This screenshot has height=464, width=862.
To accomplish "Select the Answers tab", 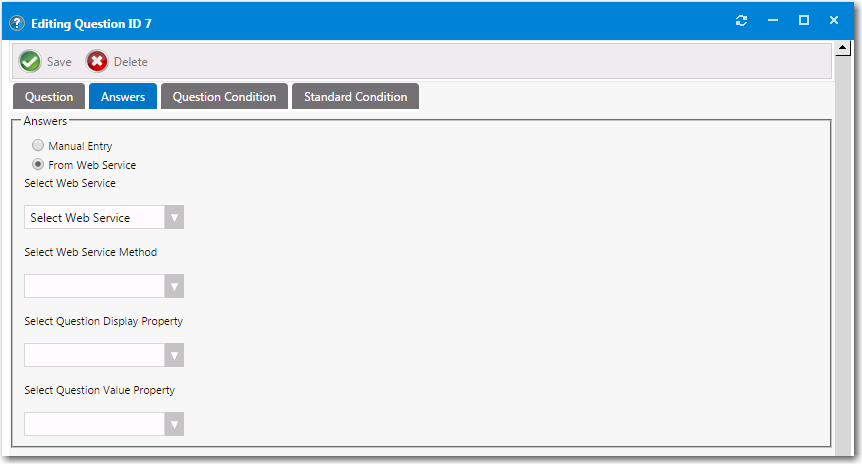I will pyautogui.click(x=123, y=97).
